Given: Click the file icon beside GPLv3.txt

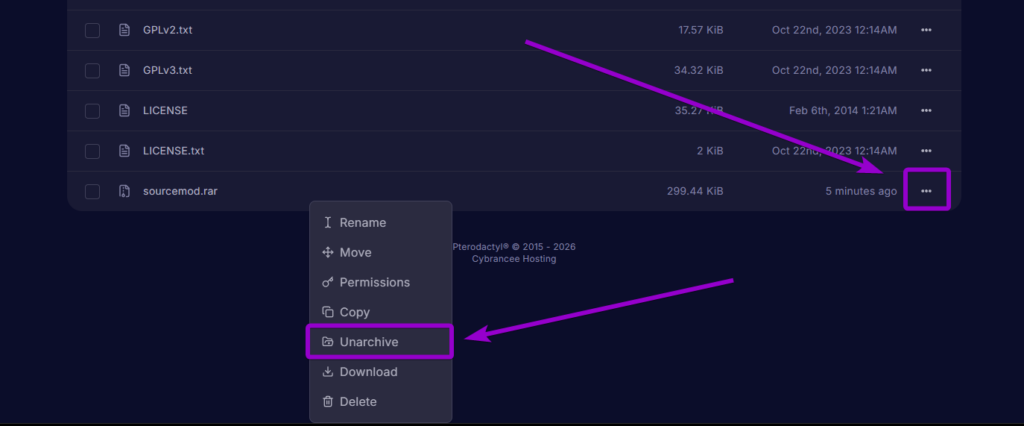Looking at the screenshot, I should tap(124, 70).
